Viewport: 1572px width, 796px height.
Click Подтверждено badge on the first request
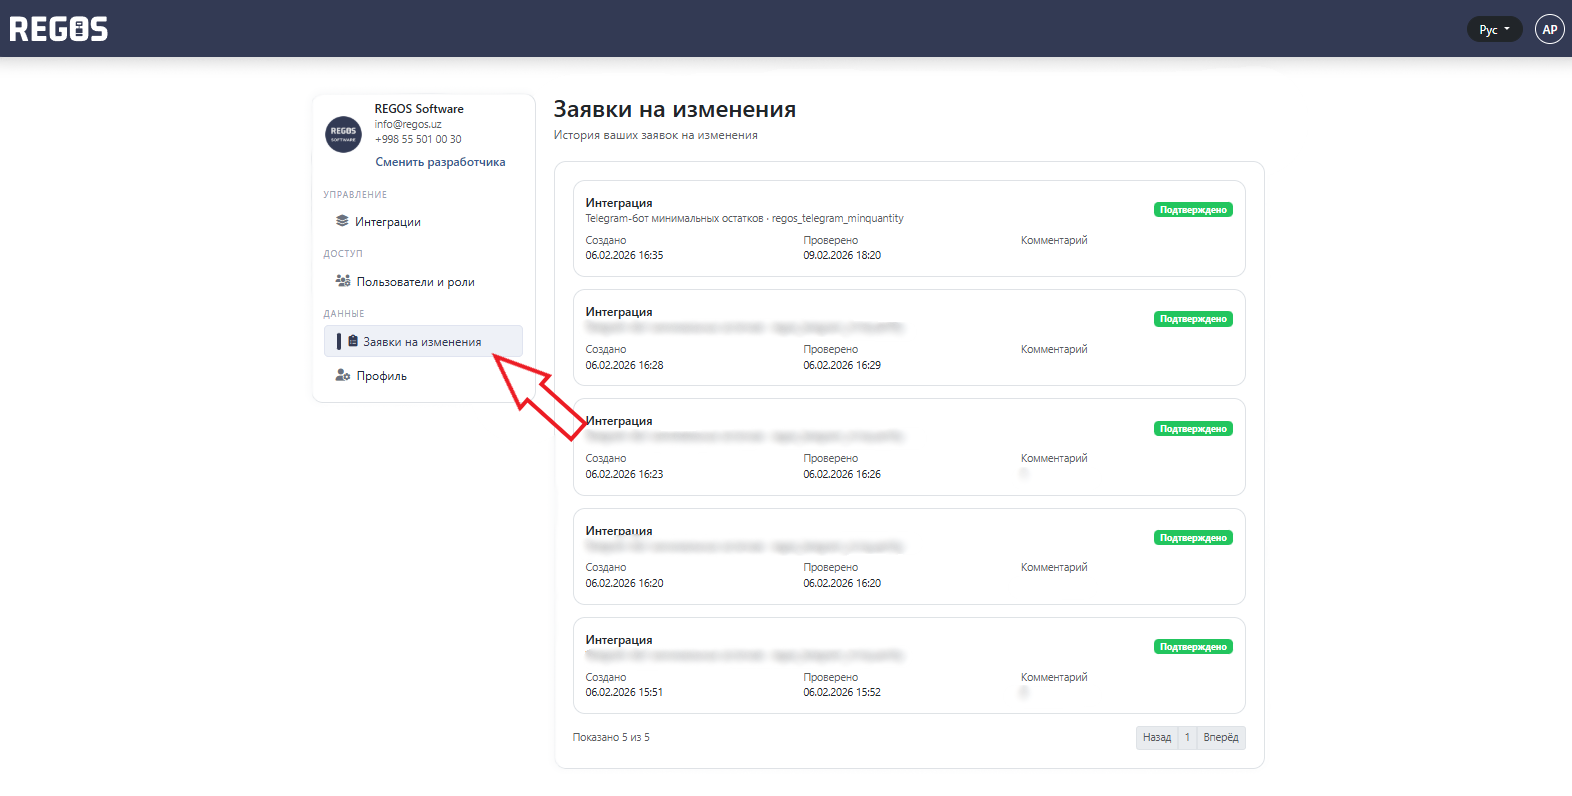pyautogui.click(x=1193, y=210)
